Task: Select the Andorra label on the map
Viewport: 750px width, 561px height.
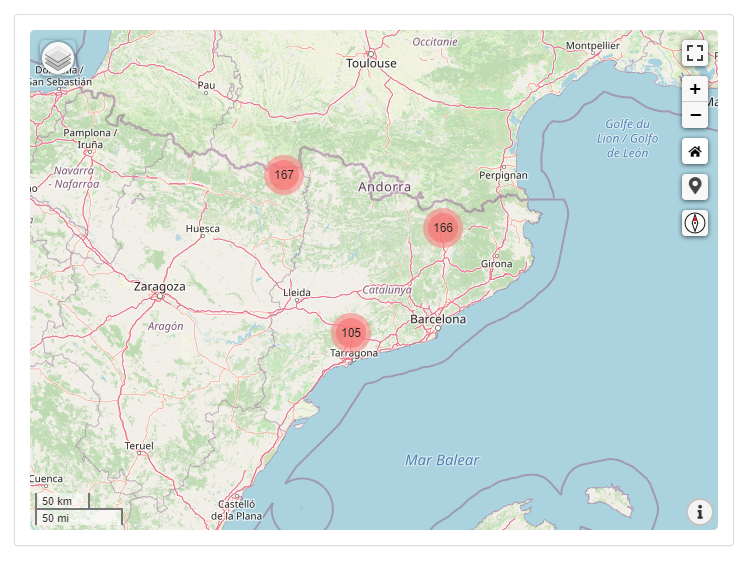Action: 385,187
